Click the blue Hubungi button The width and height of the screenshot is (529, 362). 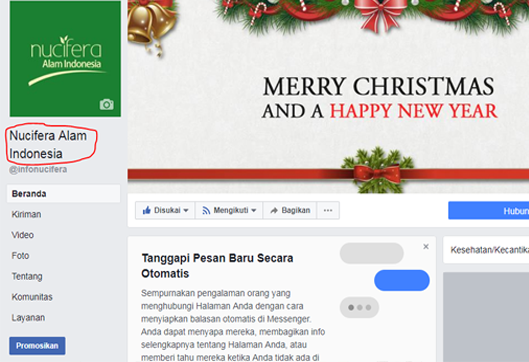point(489,211)
